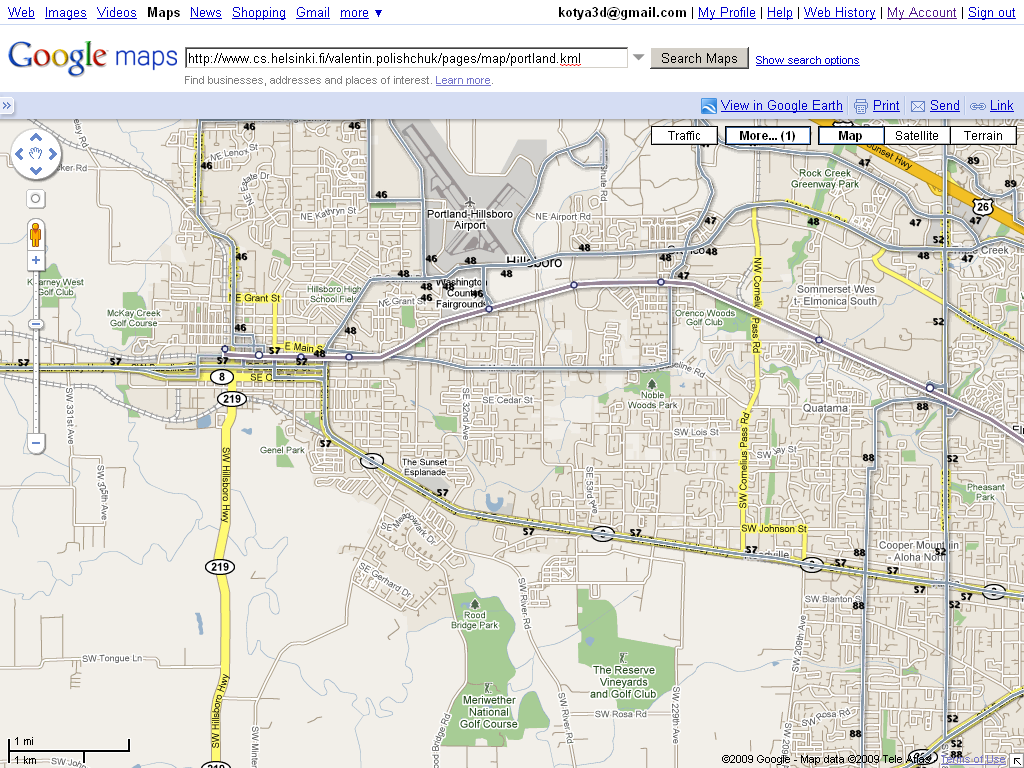
Task: Go to Images link in top bar
Action: point(65,12)
